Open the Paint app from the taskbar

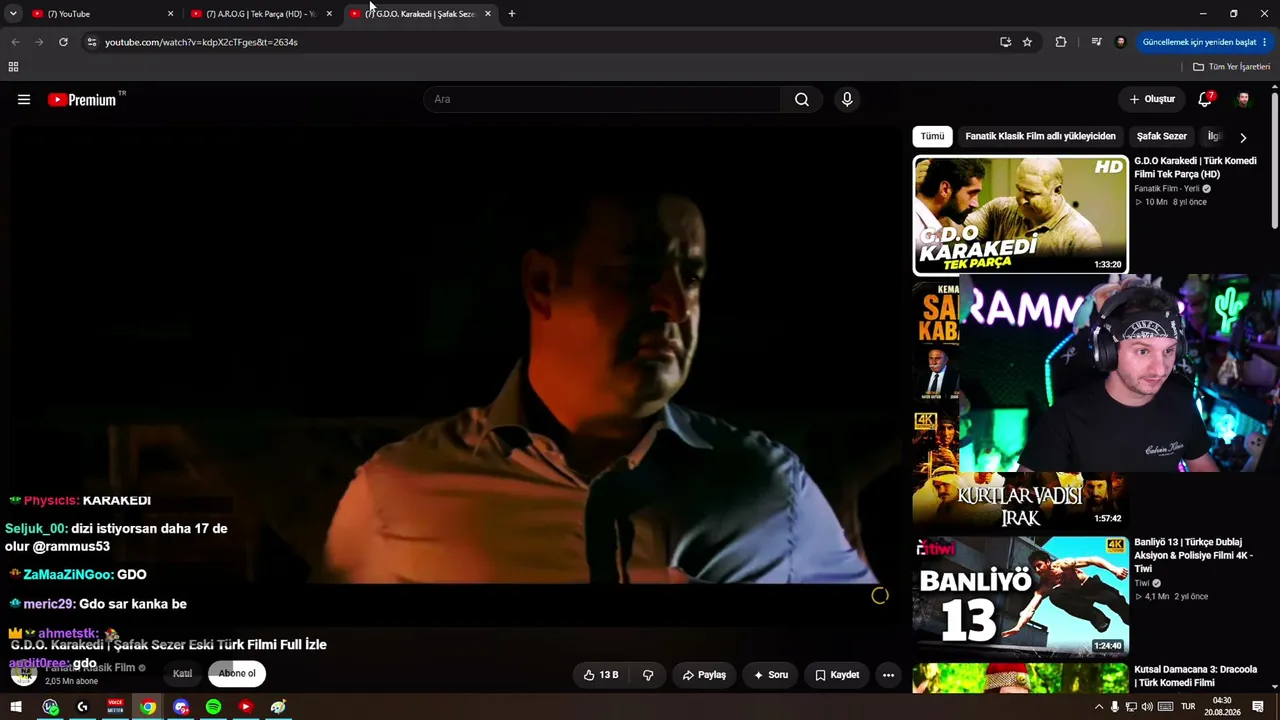tap(278, 707)
